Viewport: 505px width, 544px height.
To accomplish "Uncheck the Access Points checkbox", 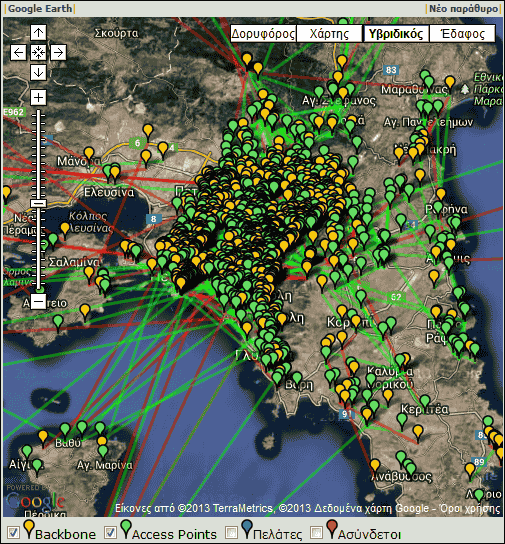I will (110, 532).
